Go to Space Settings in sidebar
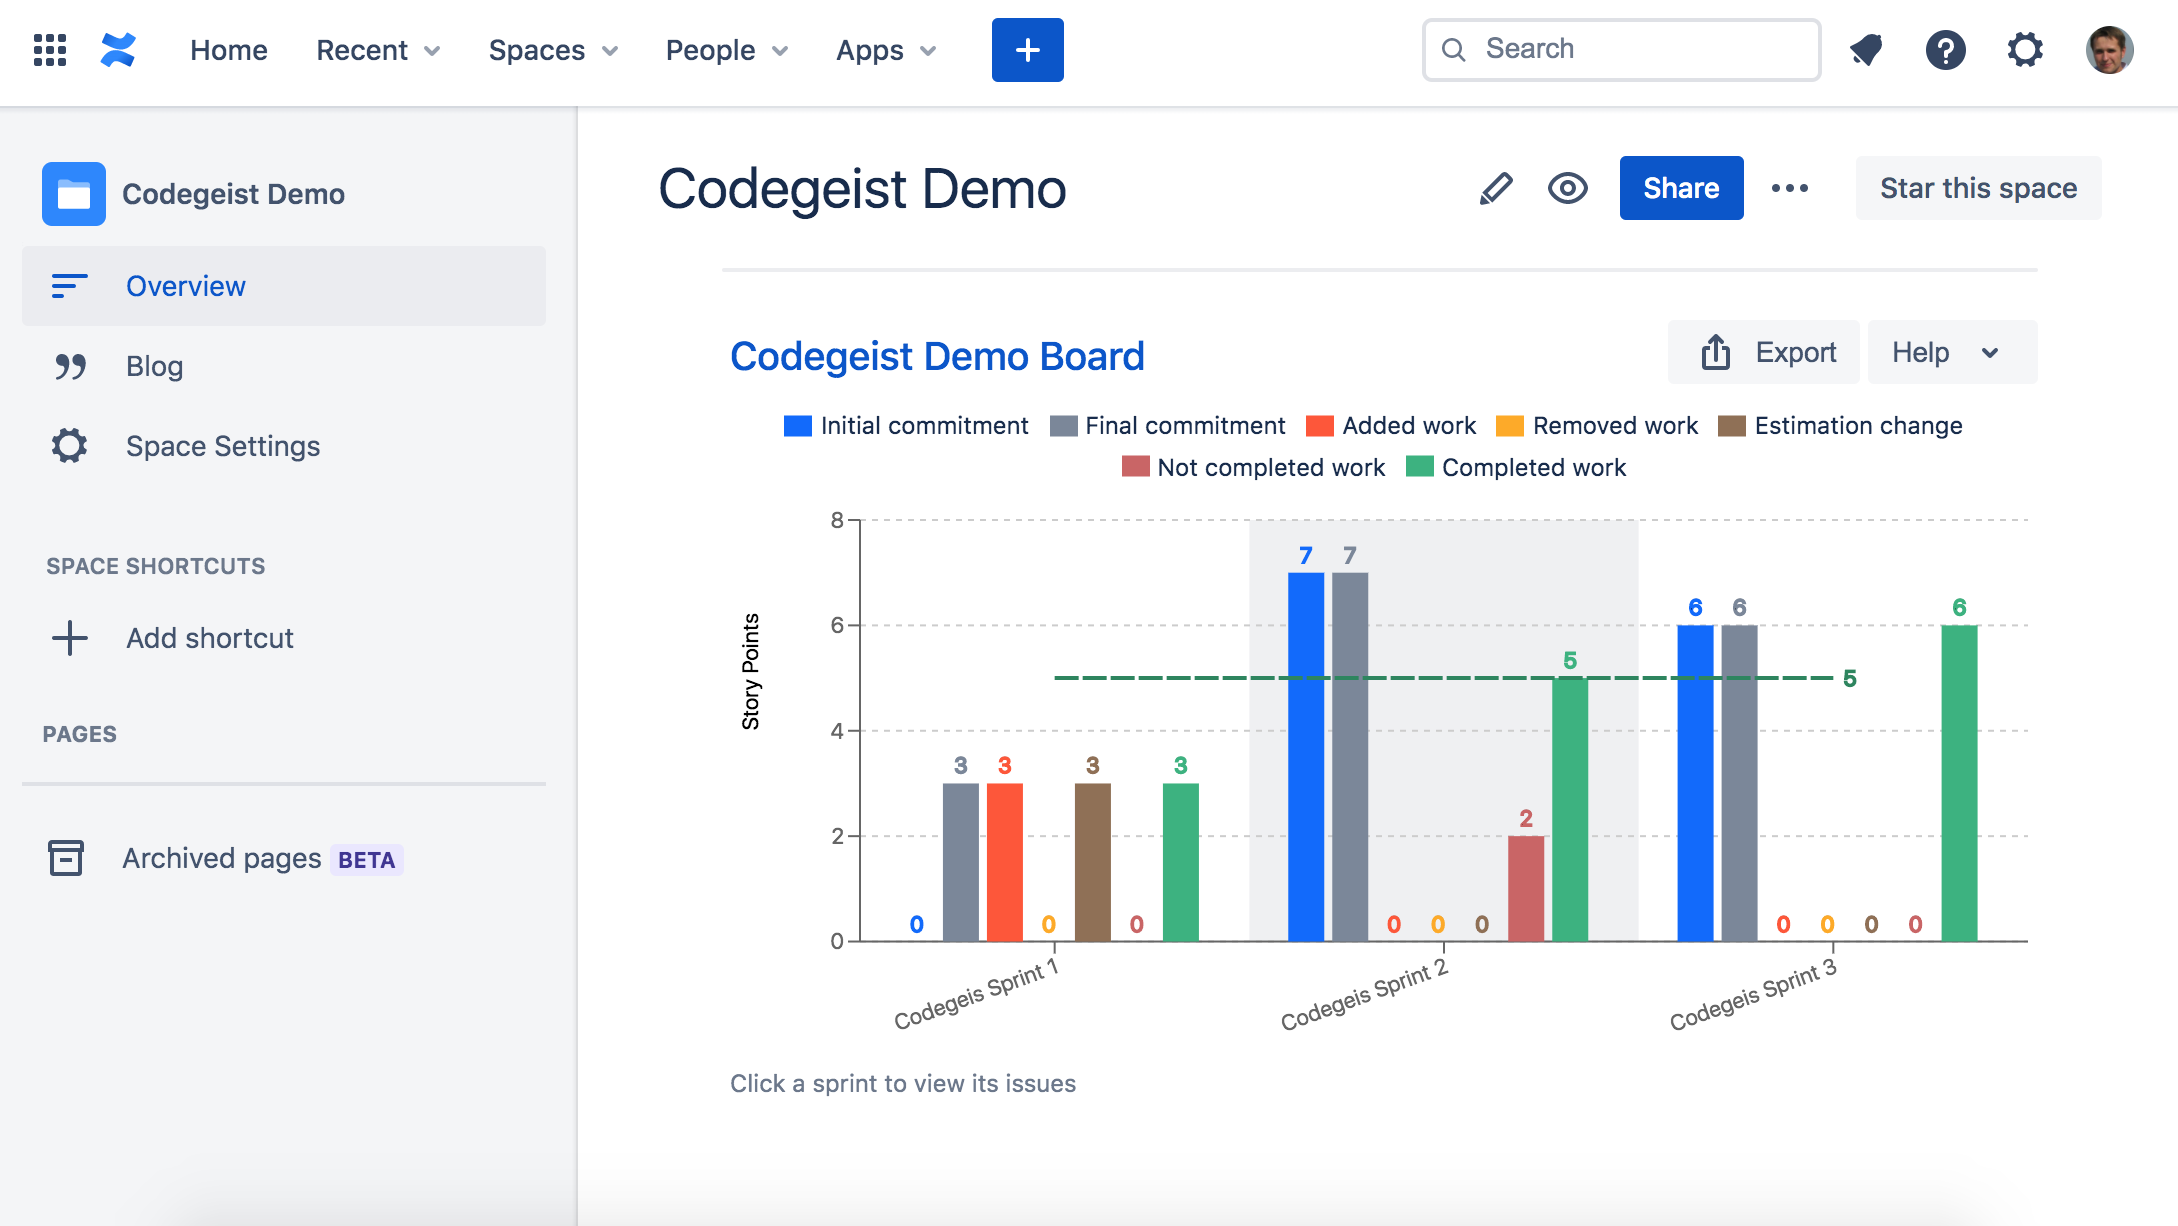This screenshot has height=1226, width=2178. [222, 446]
